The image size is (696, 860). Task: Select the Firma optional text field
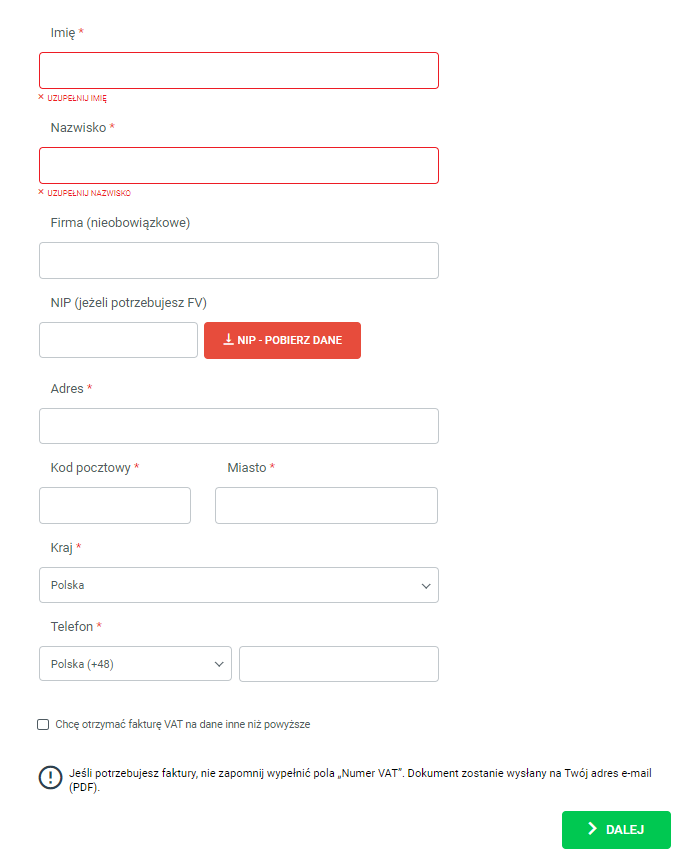238,260
